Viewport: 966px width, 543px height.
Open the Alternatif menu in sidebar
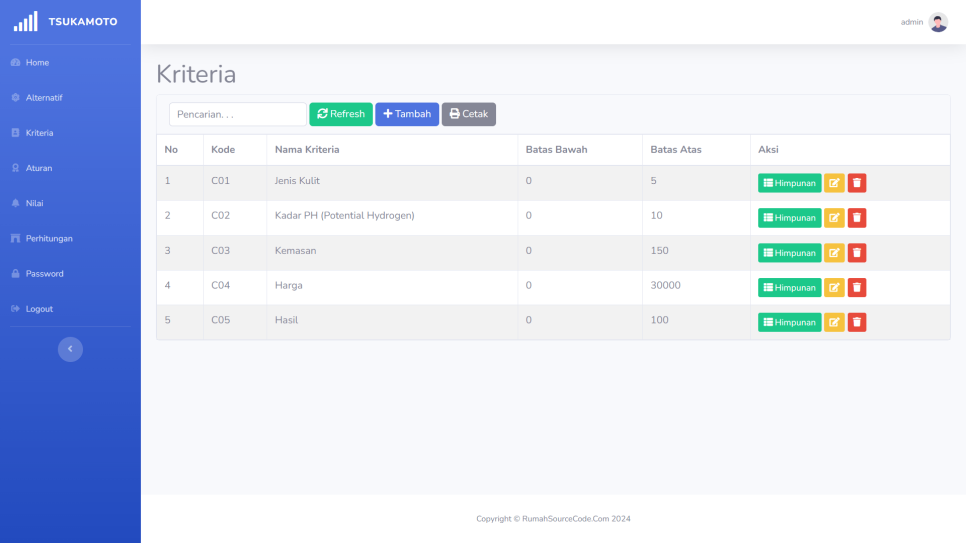click(43, 98)
